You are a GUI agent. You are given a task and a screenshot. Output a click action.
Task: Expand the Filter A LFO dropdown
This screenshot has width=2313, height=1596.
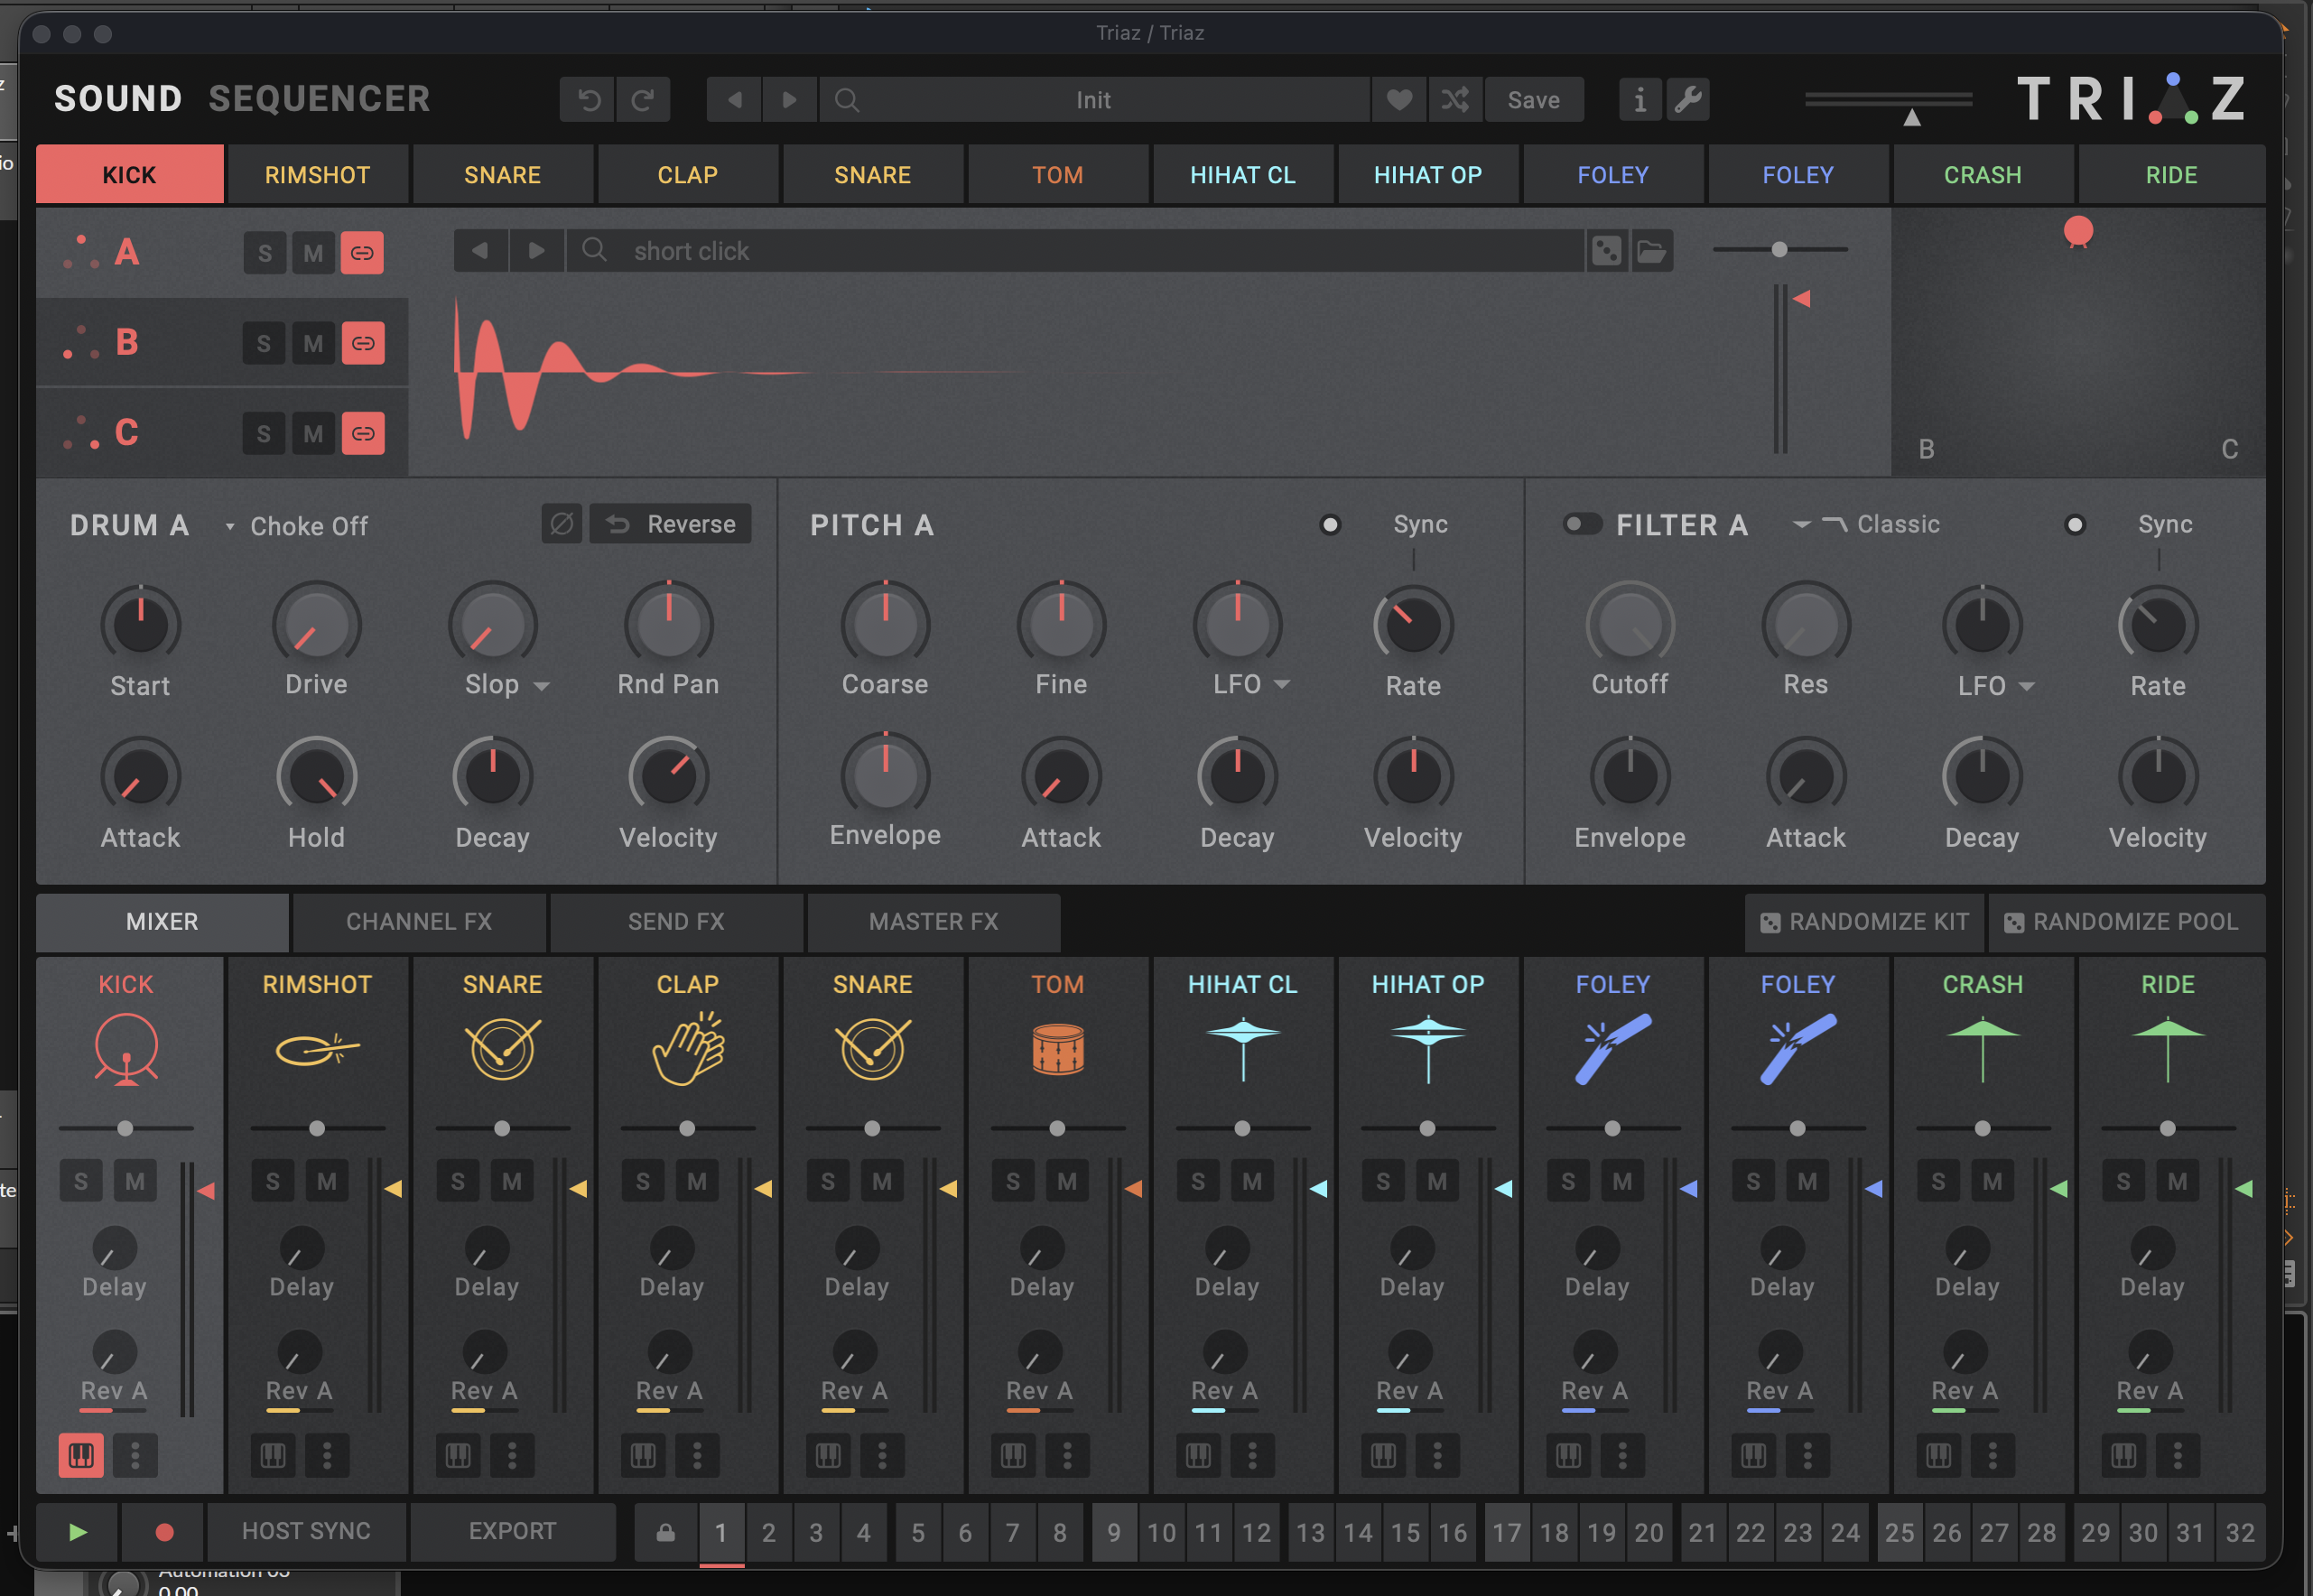coord(2027,687)
